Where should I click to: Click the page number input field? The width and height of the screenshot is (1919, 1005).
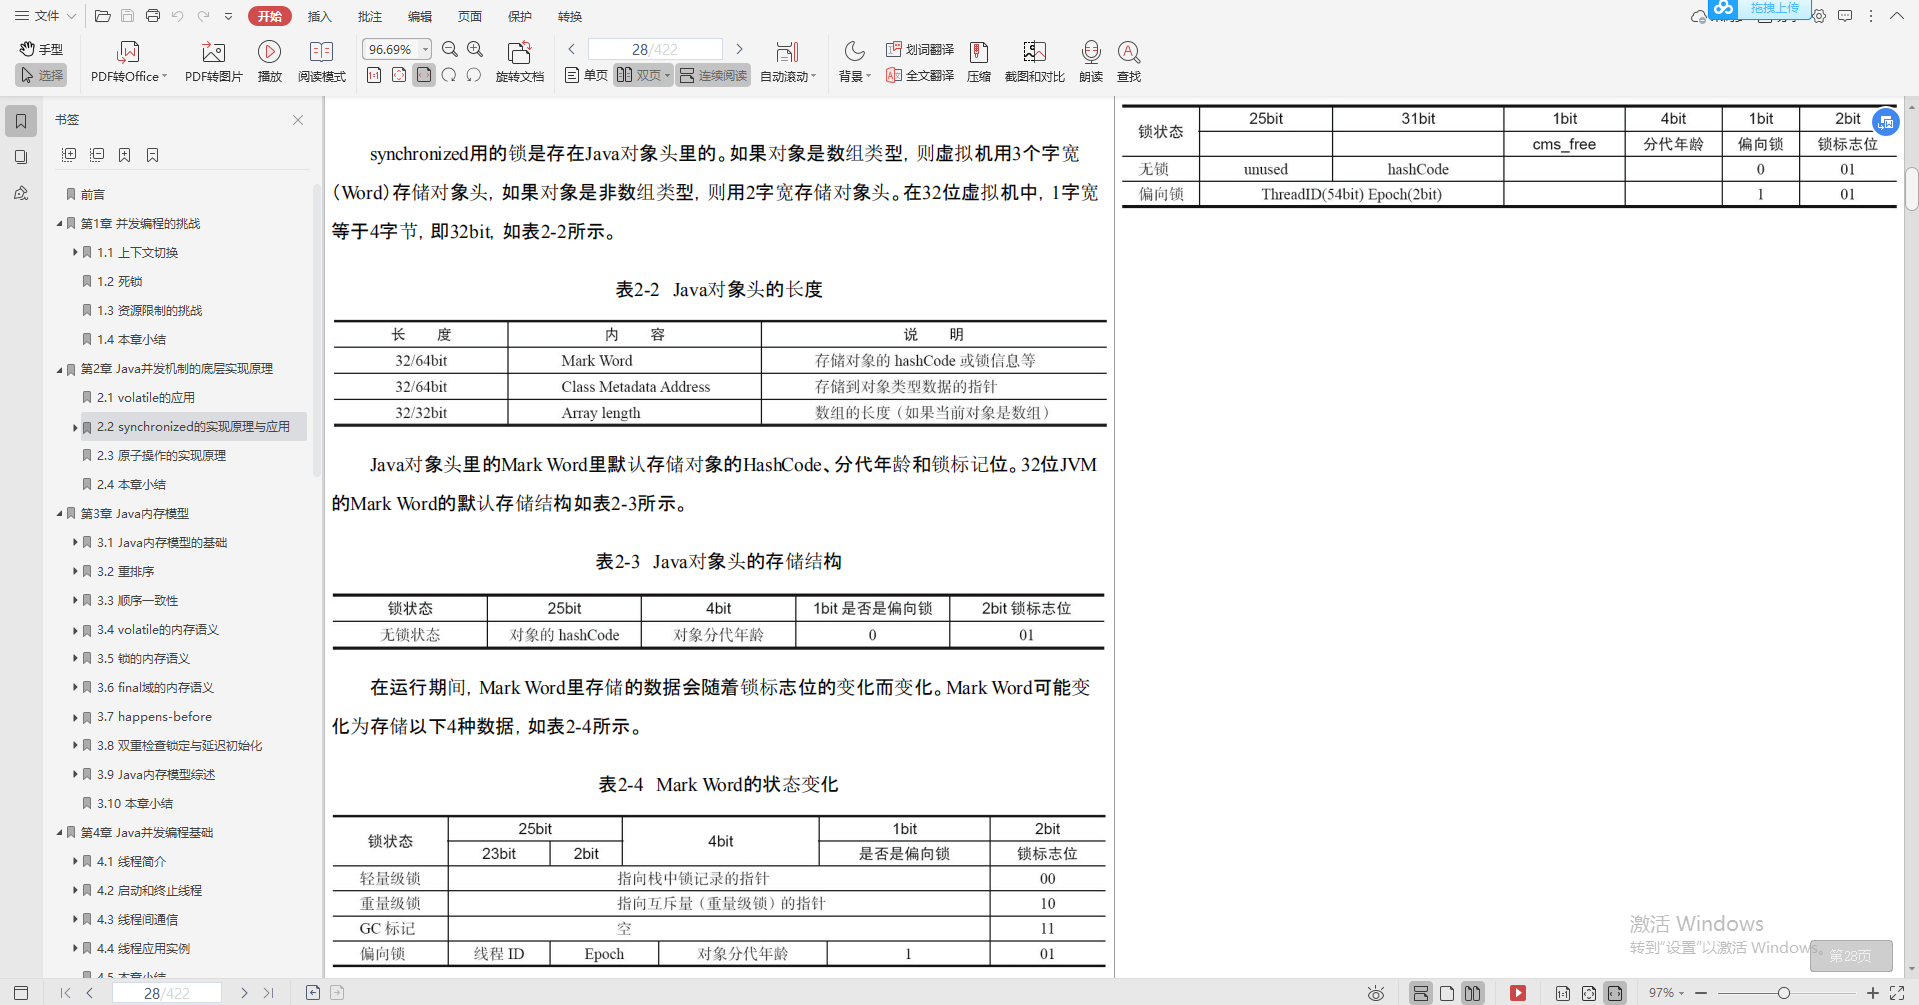pos(655,48)
